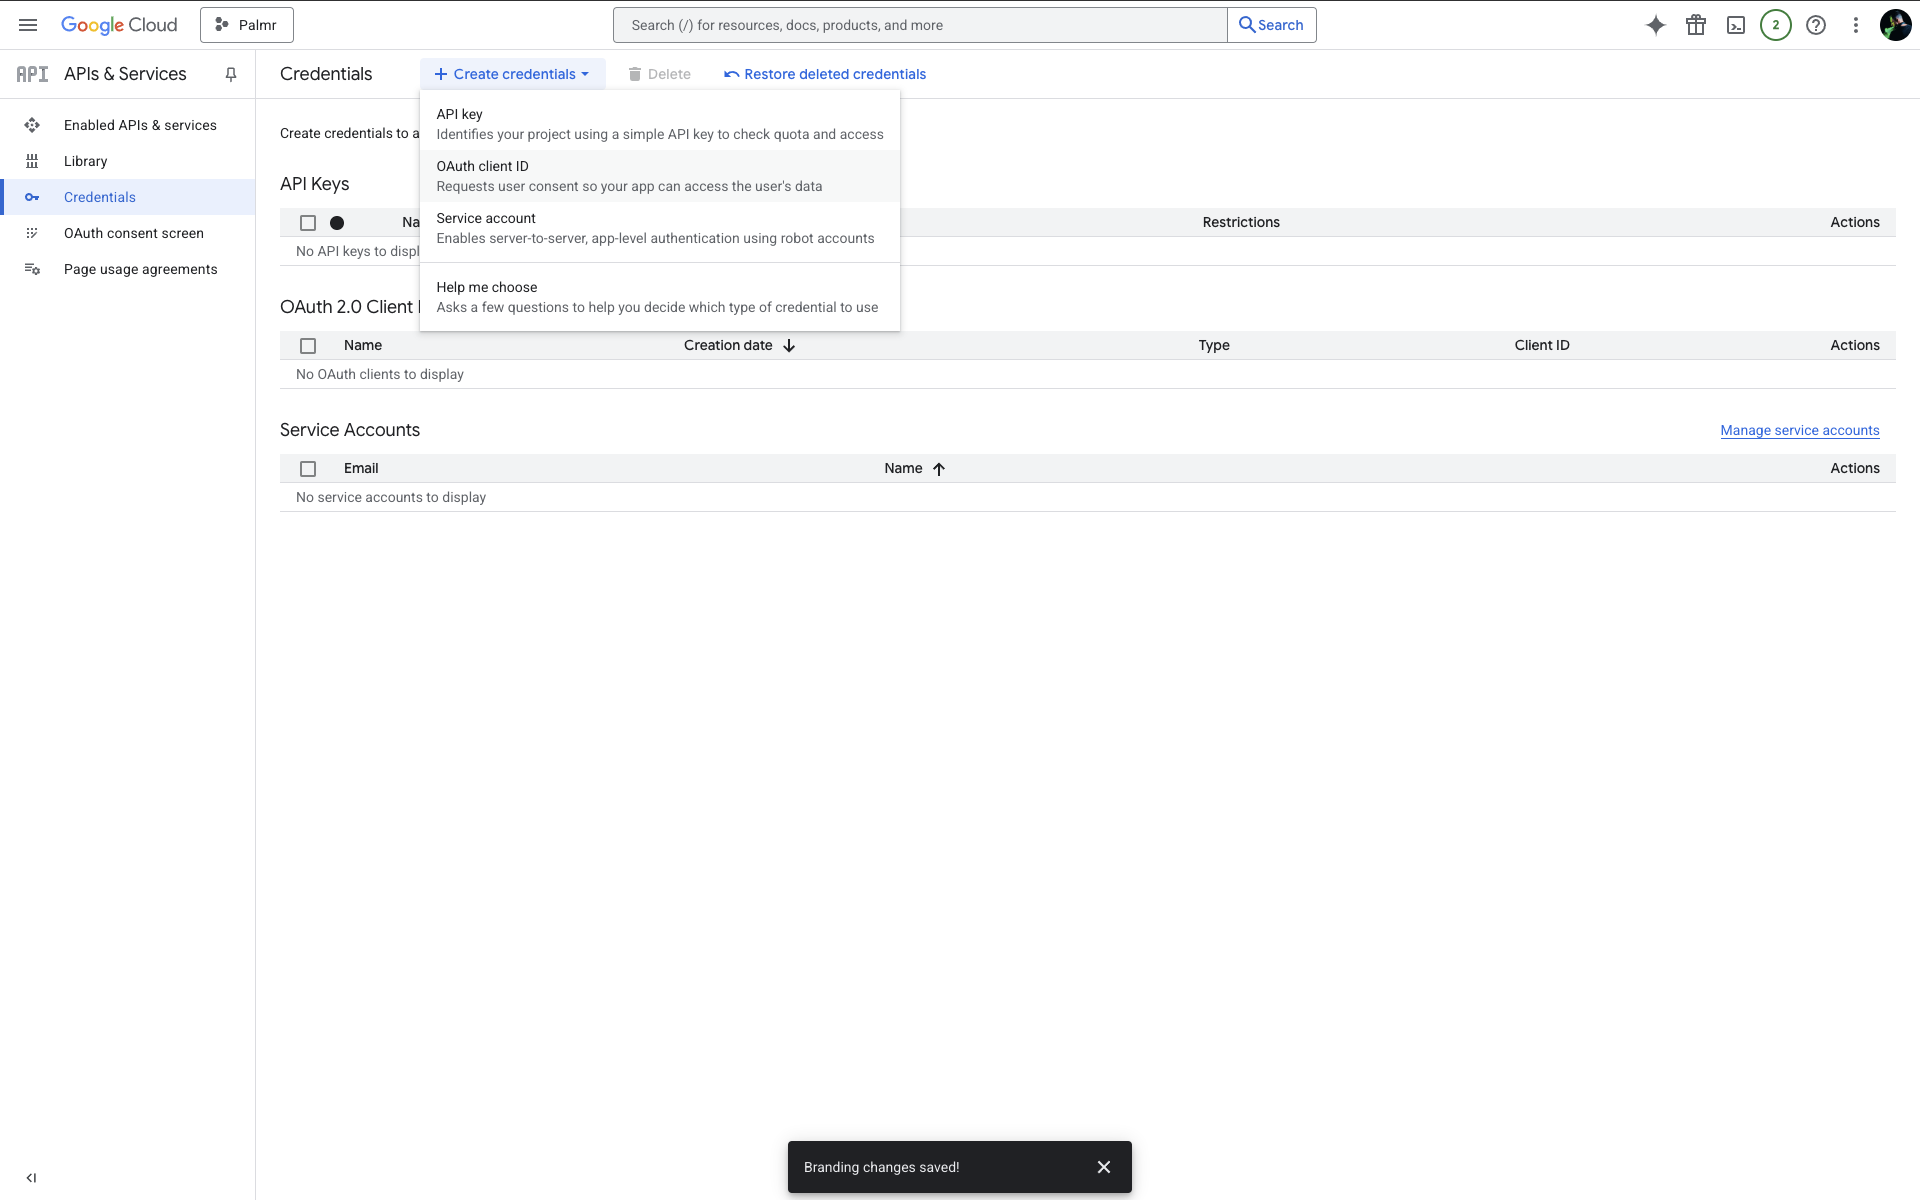The height and width of the screenshot is (1200, 1920).
Task: Open notifications badge showing 2
Action: (x=1776, y=25)
